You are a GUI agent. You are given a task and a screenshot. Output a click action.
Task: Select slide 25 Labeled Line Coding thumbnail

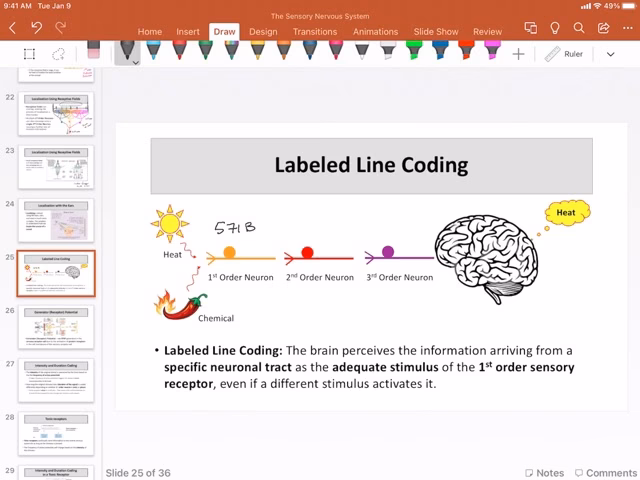click(56, 273)
